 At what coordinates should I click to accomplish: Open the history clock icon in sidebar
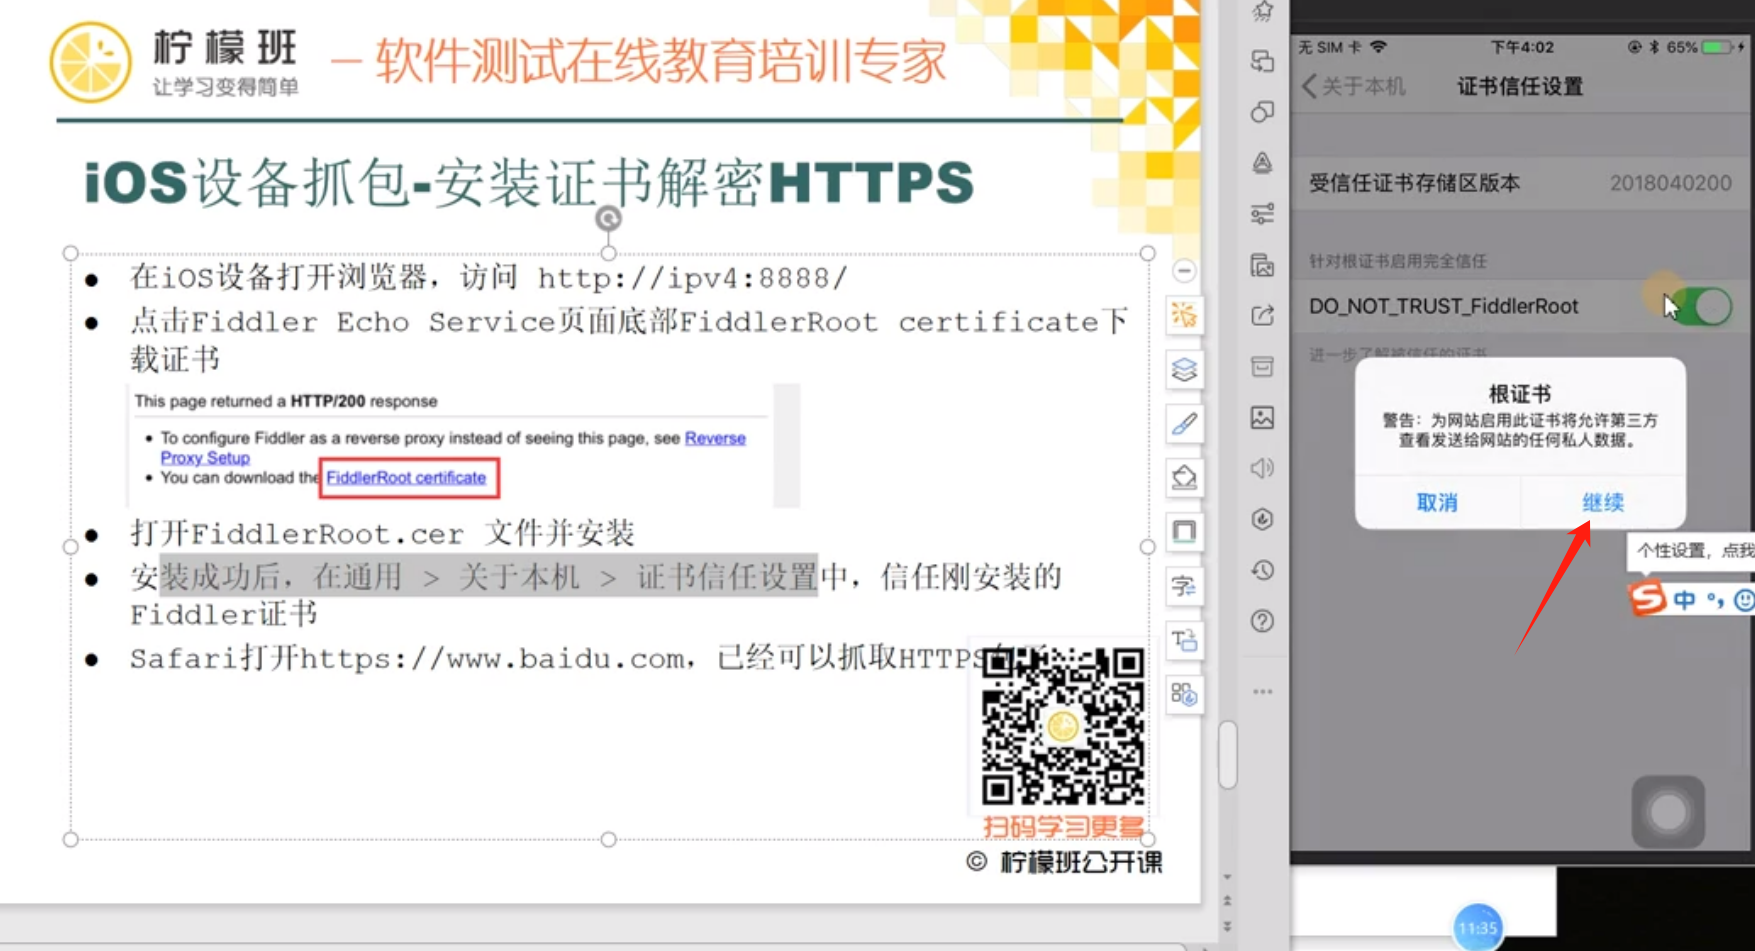point(1262,571)
